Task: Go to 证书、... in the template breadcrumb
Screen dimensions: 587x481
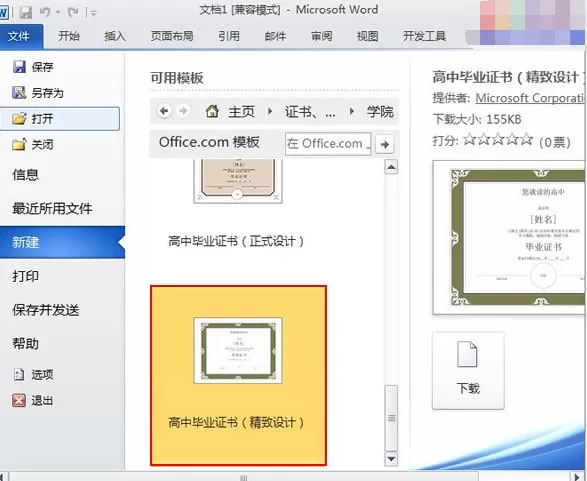Action: (x=310, y=112)
